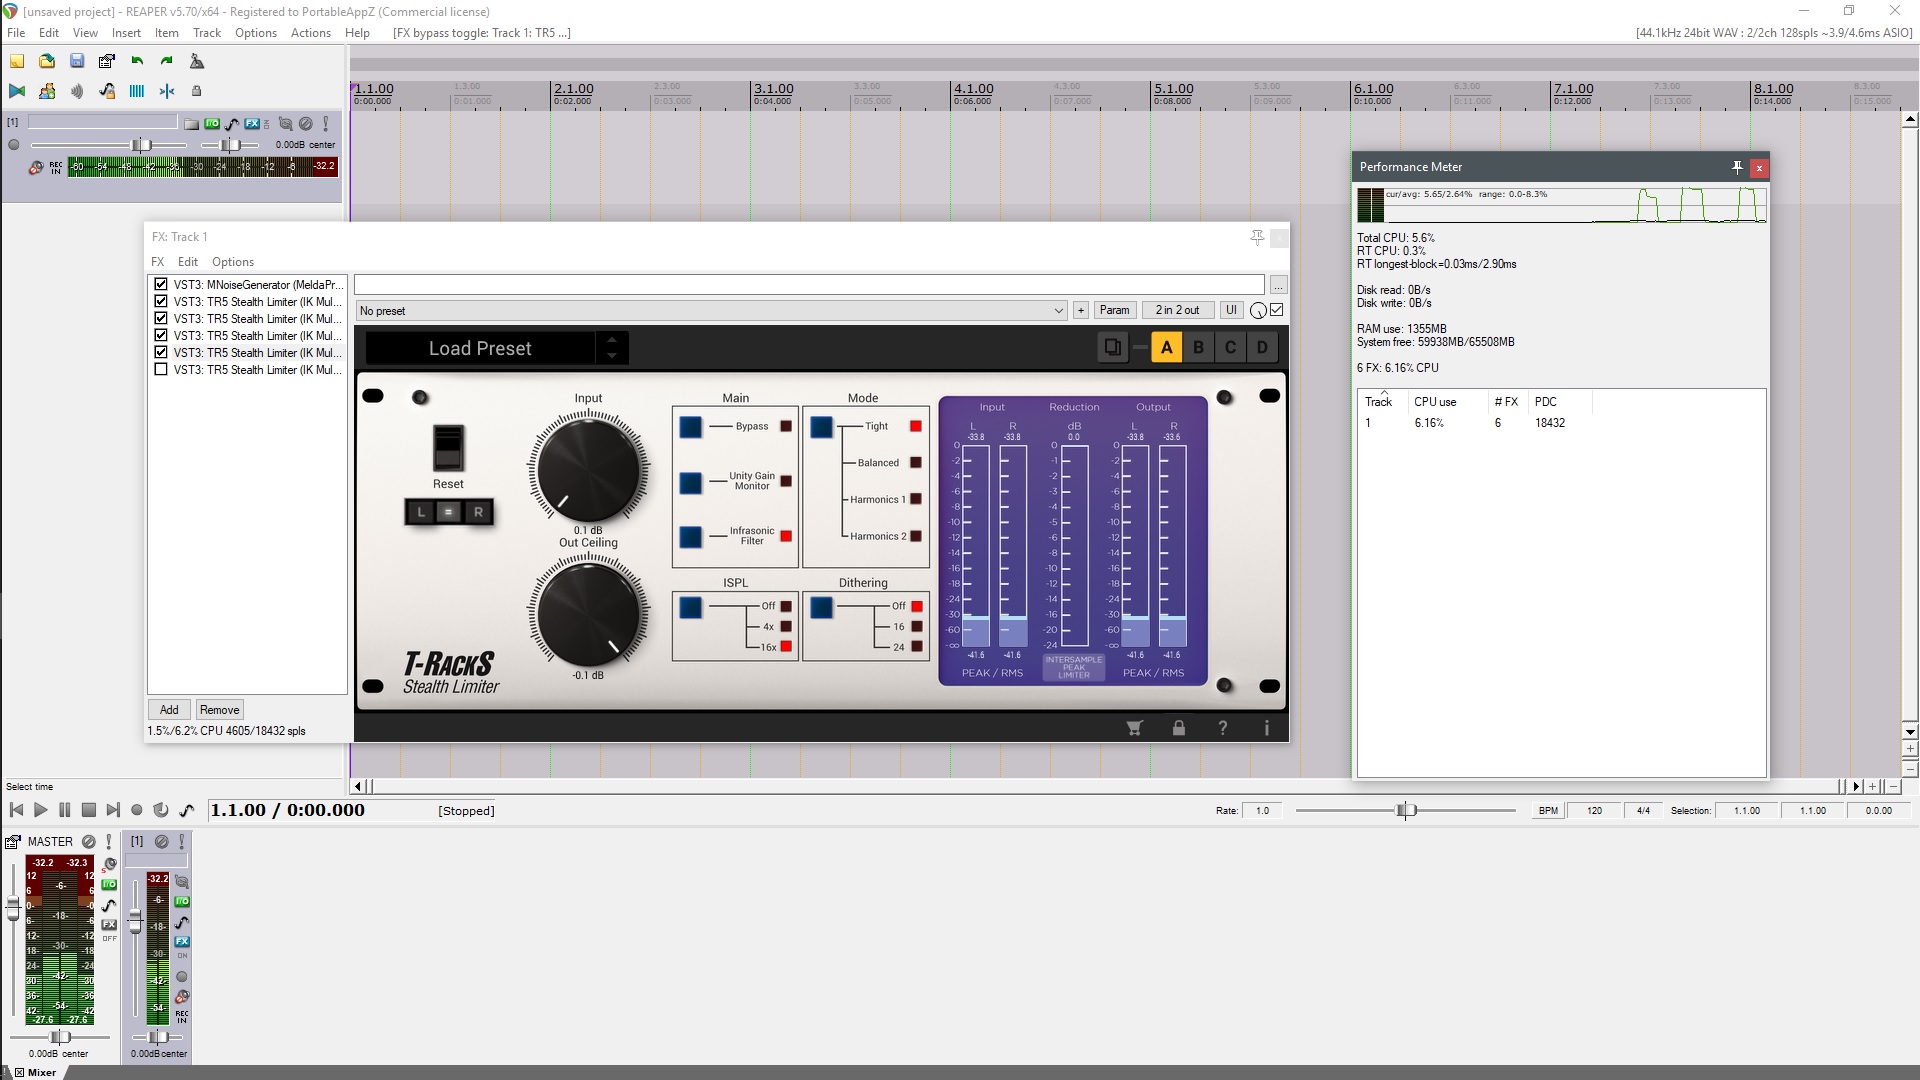The height and width of the screenshot is (1080, 1920).
Task: Uncheck the MNoiseGenerator plugin checkbox
Action: point(161,284)
